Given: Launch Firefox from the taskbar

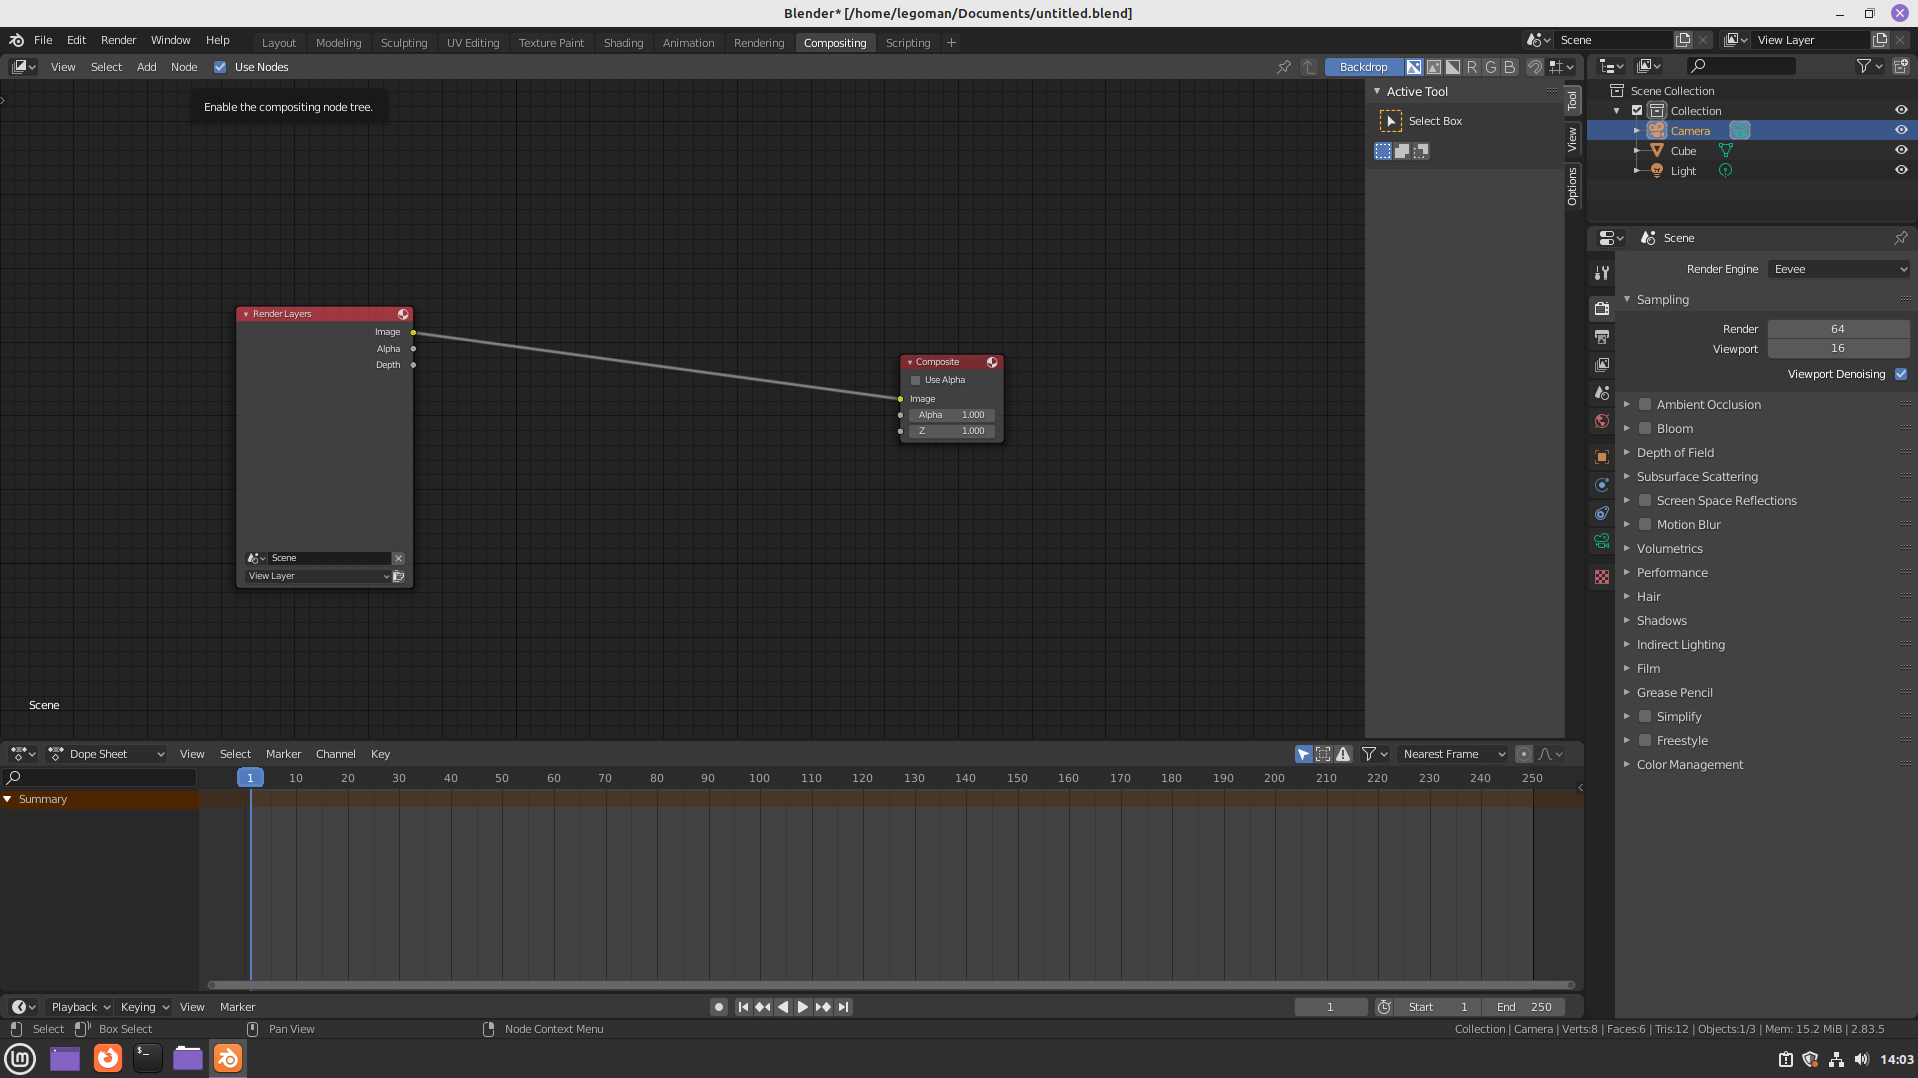Looking at the screenshot, I should (108, 1058).
